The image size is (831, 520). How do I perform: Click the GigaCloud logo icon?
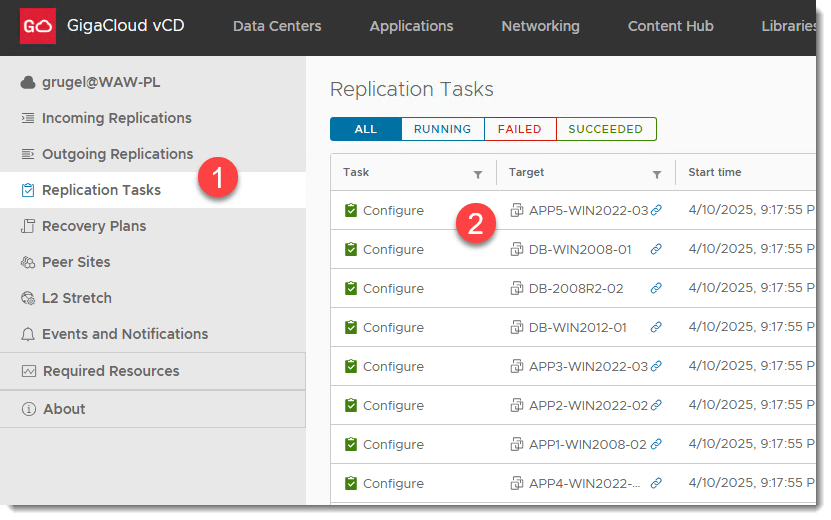38,26
